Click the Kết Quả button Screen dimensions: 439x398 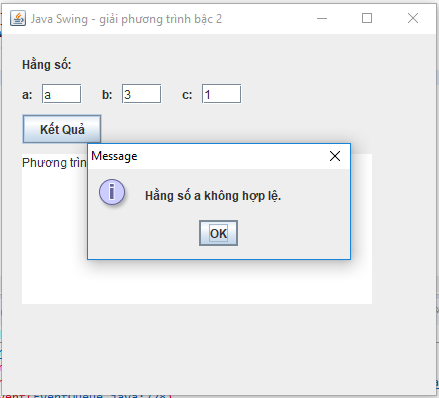62,129
